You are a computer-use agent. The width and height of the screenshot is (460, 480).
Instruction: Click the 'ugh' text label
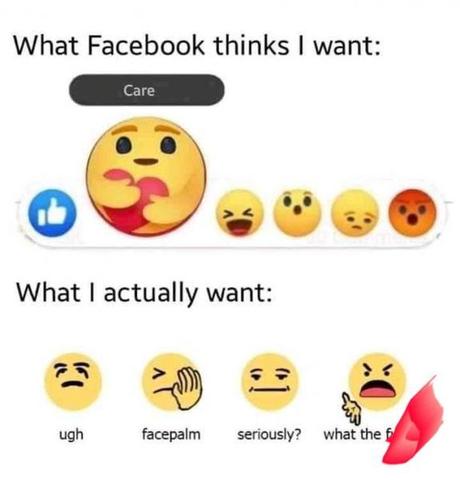(x=71, y=435)
